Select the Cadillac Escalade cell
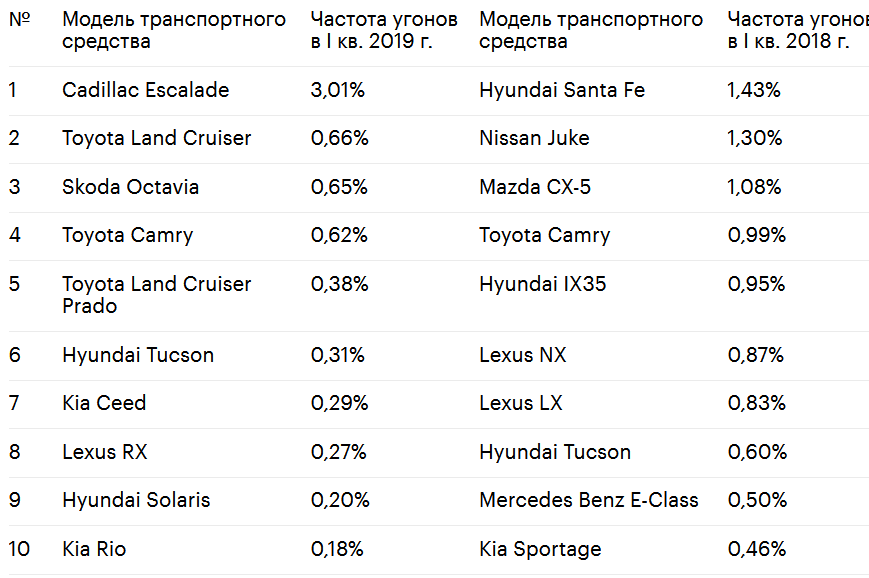Screen dimensions: 869x578 coord(145,90)
